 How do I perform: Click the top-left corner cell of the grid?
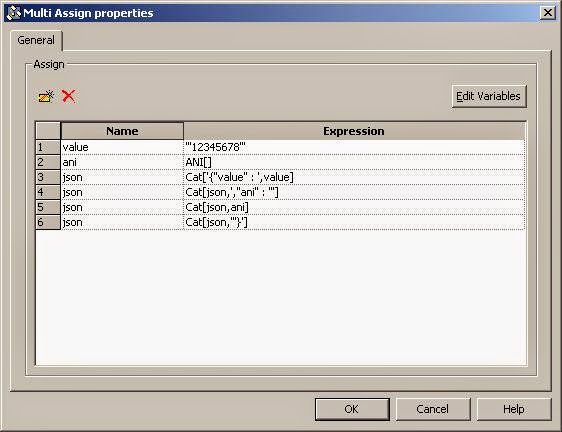click(x=48, y=131)
